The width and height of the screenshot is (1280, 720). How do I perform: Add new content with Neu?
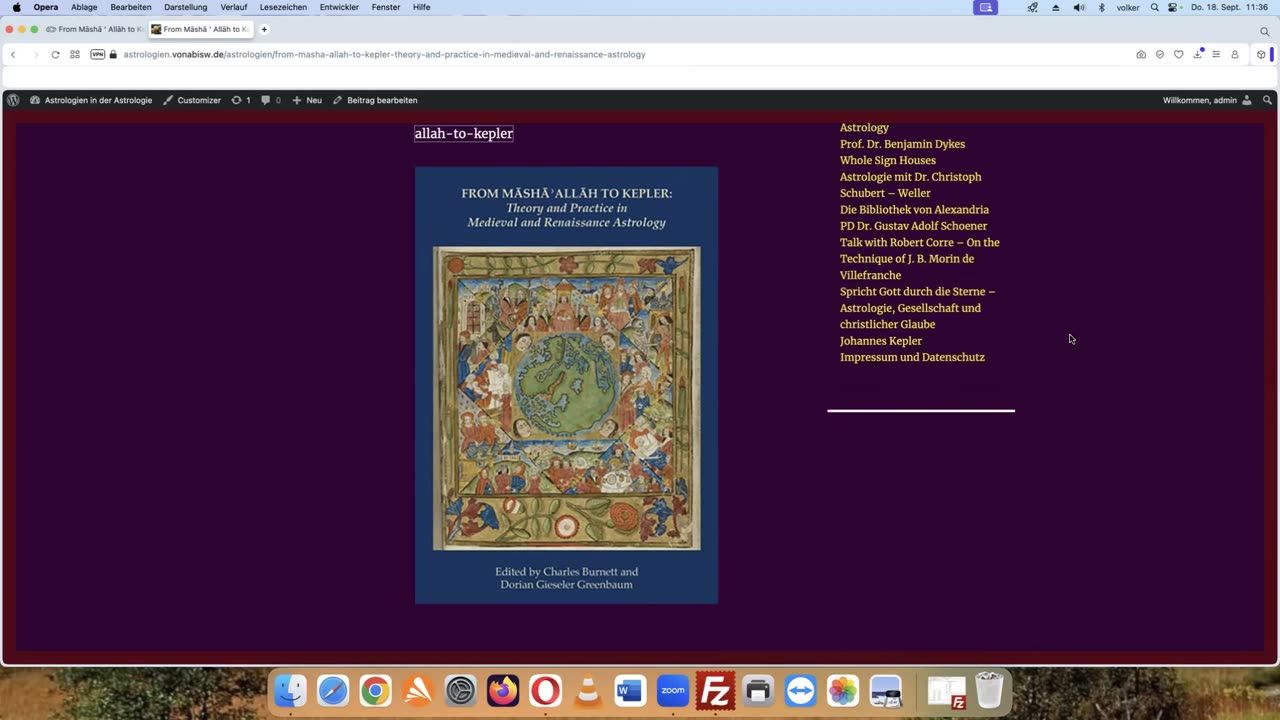point(307,100)
